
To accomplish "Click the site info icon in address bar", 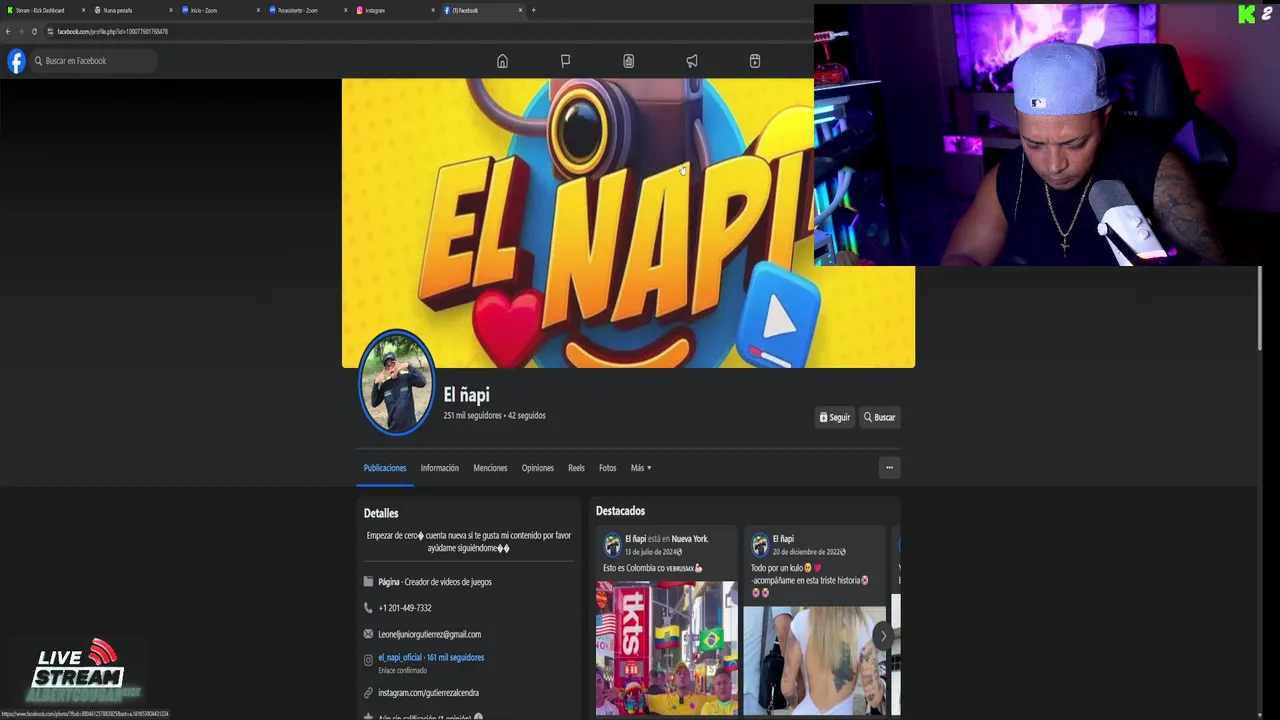I will point(50,31).
